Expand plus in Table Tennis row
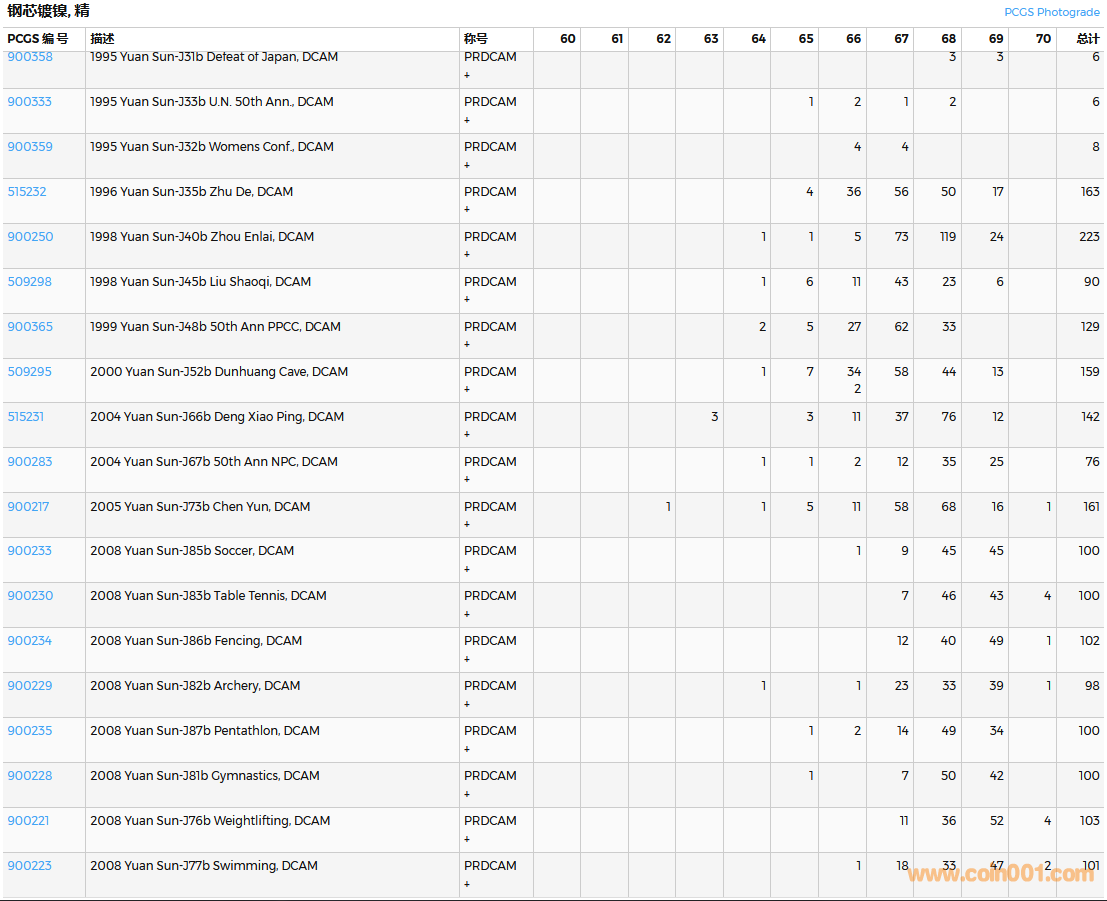The image size is (1107, 901). click(467, 614)
